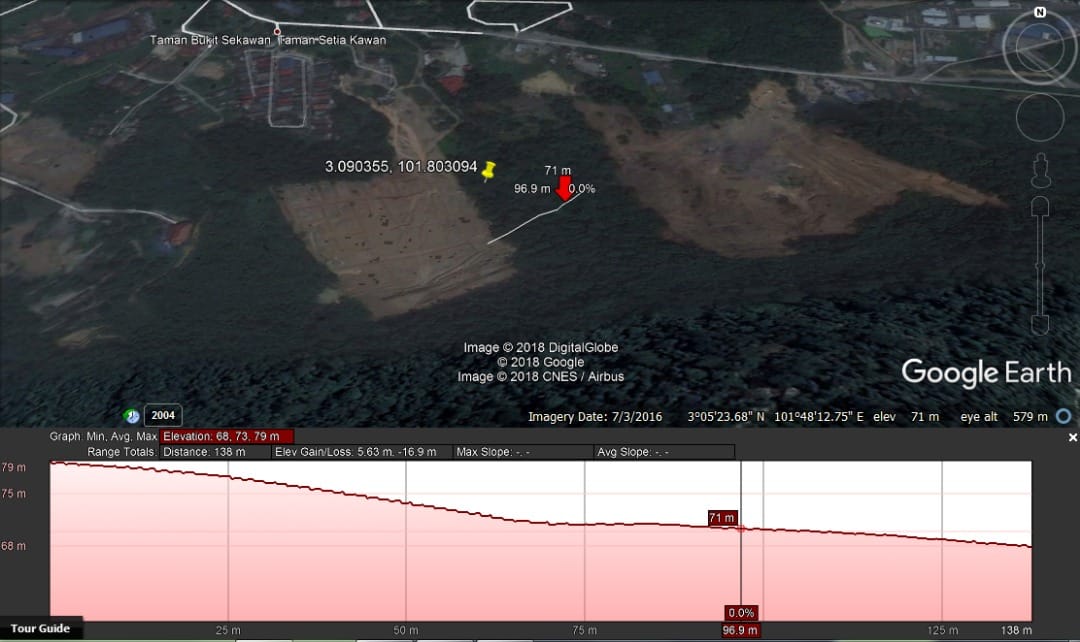
Task: Close the elevation profile panel
Action: pyautogui.click(x=1073, y=437)
